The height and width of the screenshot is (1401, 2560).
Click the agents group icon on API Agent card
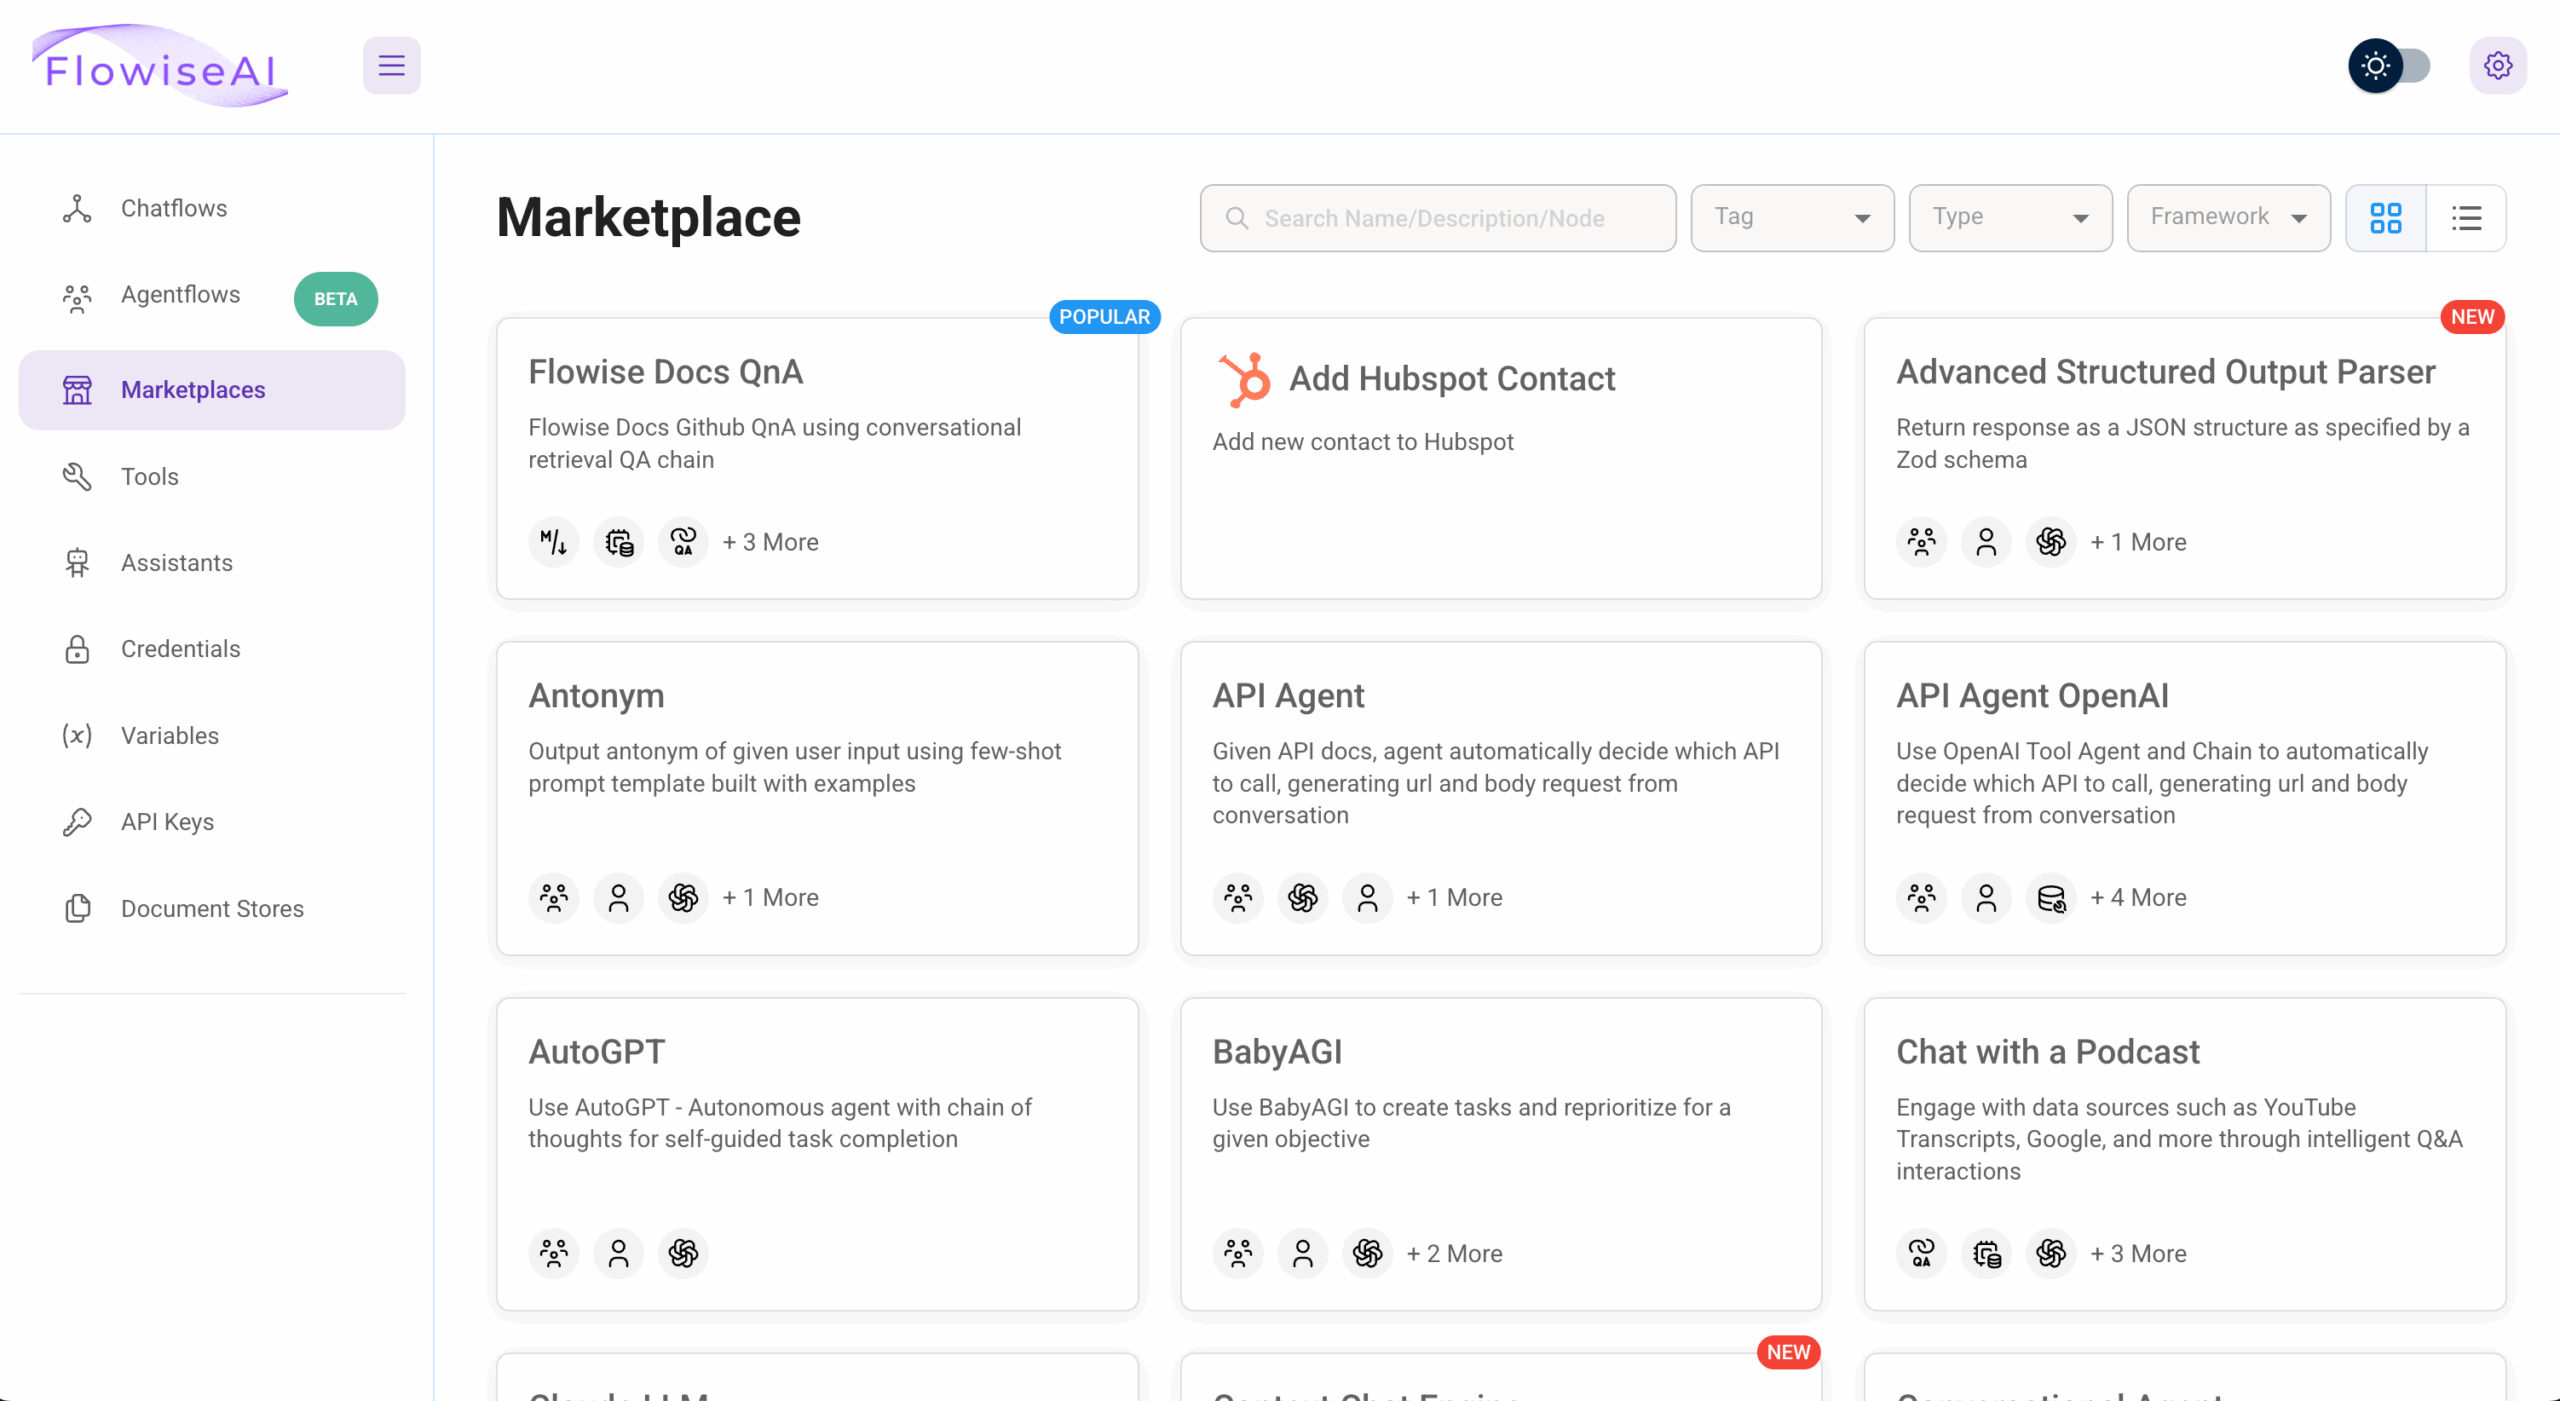[1237, 898]
